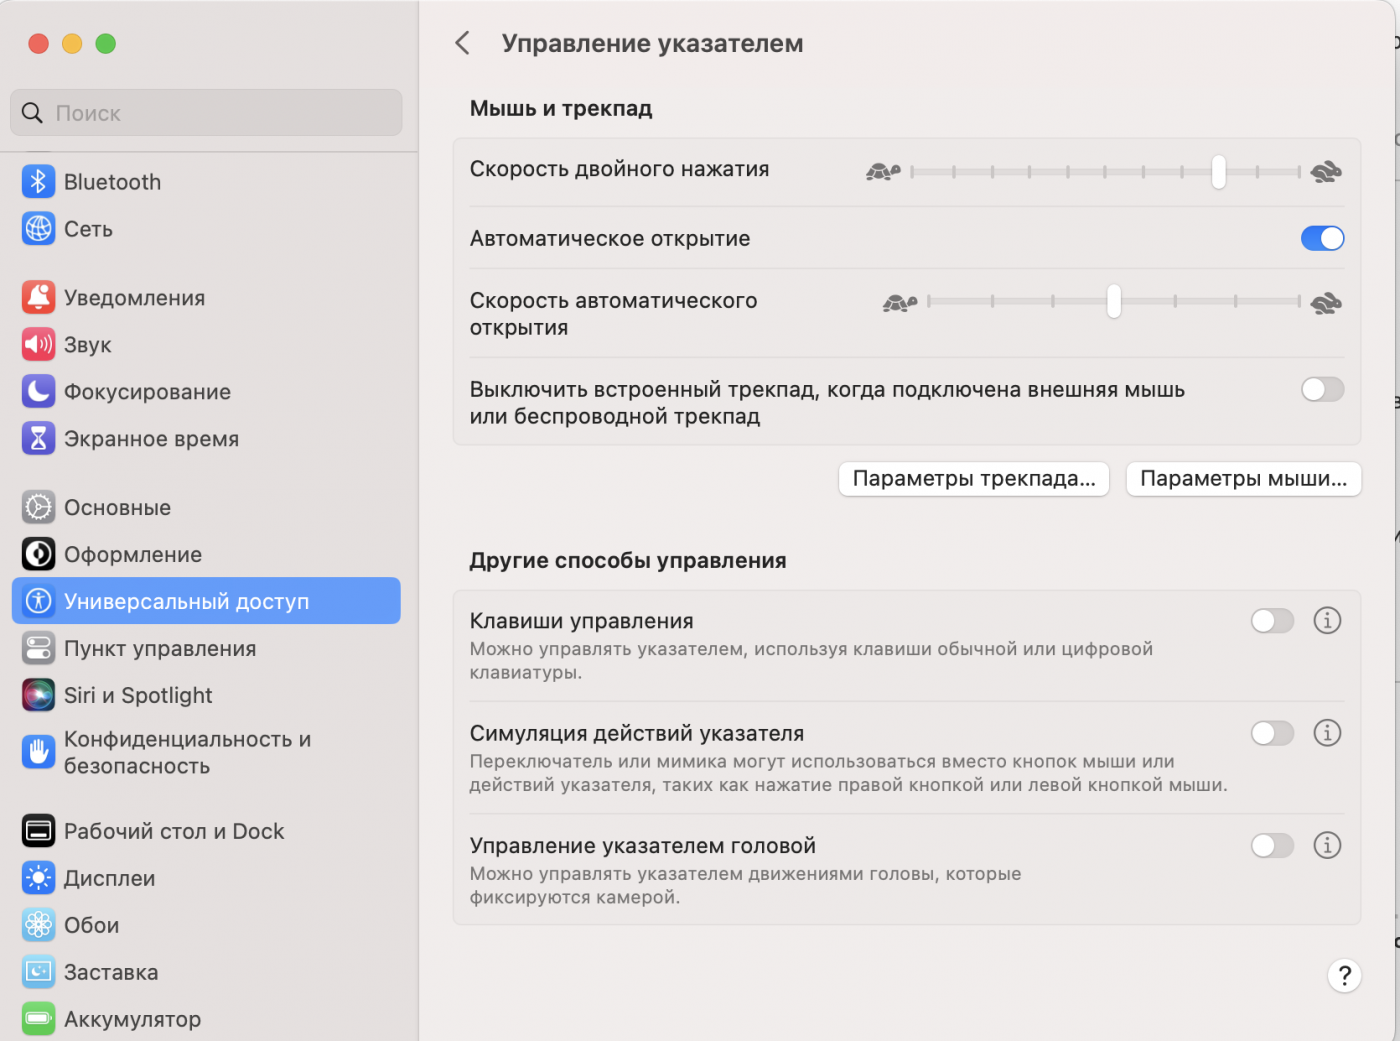The height and width of the screenshot is (1041, 1400).
Task: Disable the Автоматическое открытие switch
Action: pos(1322,239)
